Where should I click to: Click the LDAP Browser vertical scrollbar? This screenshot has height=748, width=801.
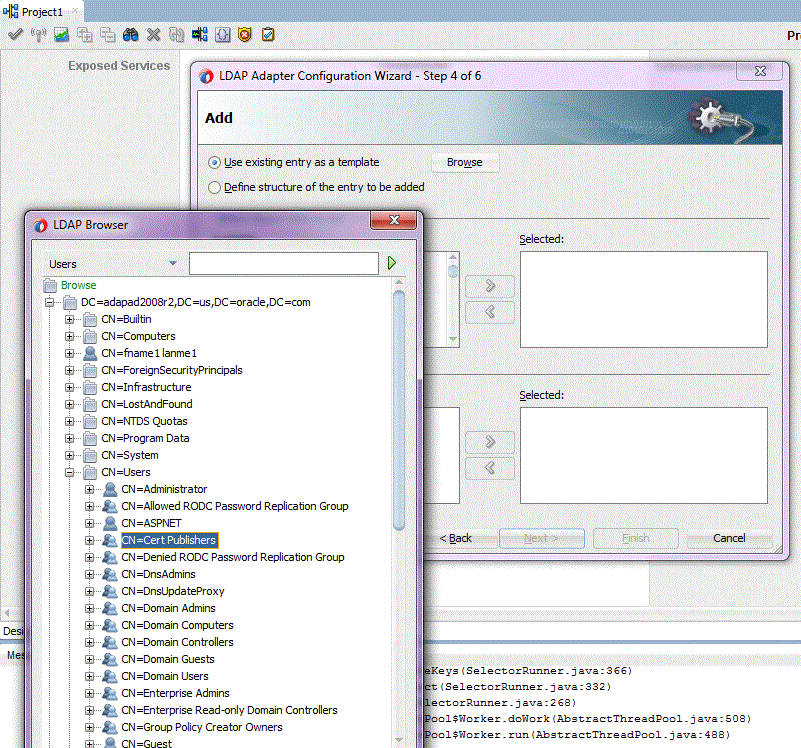[399, 410]
